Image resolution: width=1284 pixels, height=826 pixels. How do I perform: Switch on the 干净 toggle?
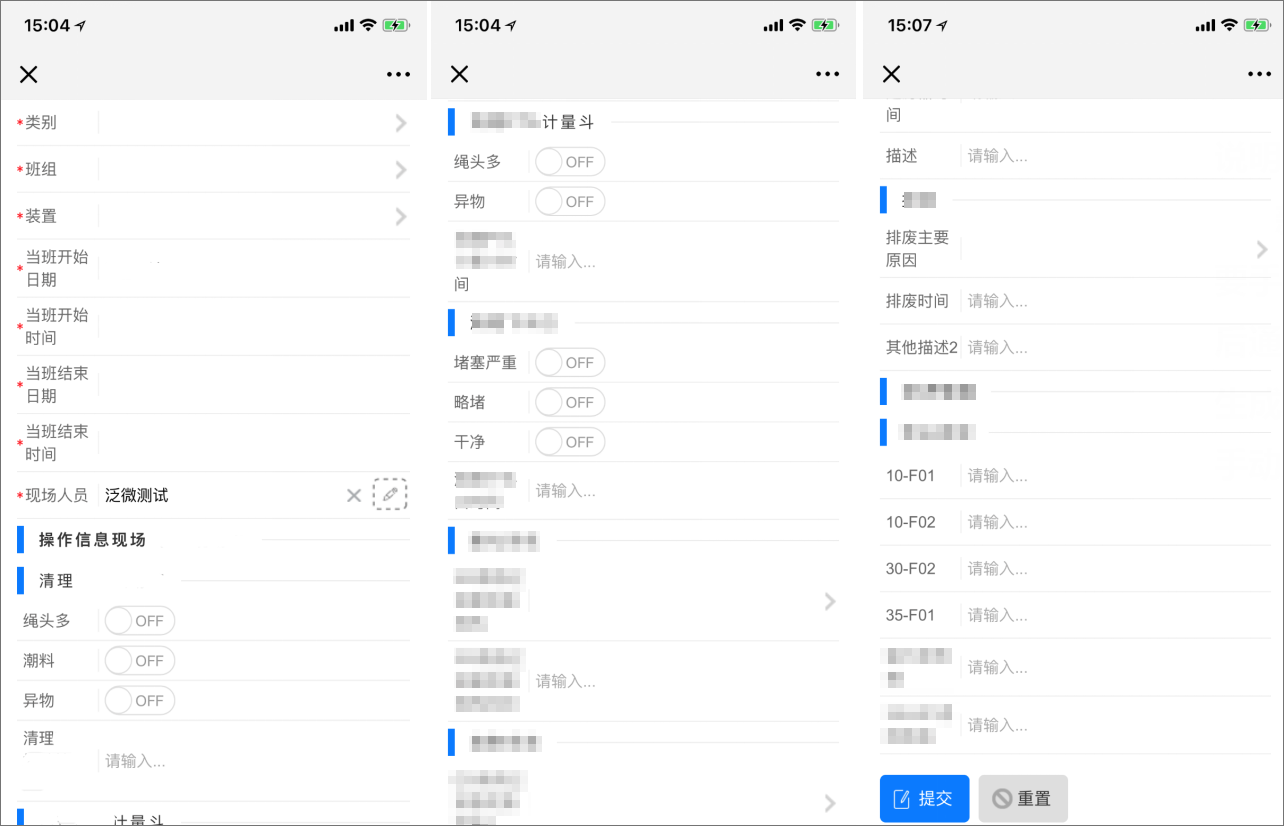pos(570,442)
